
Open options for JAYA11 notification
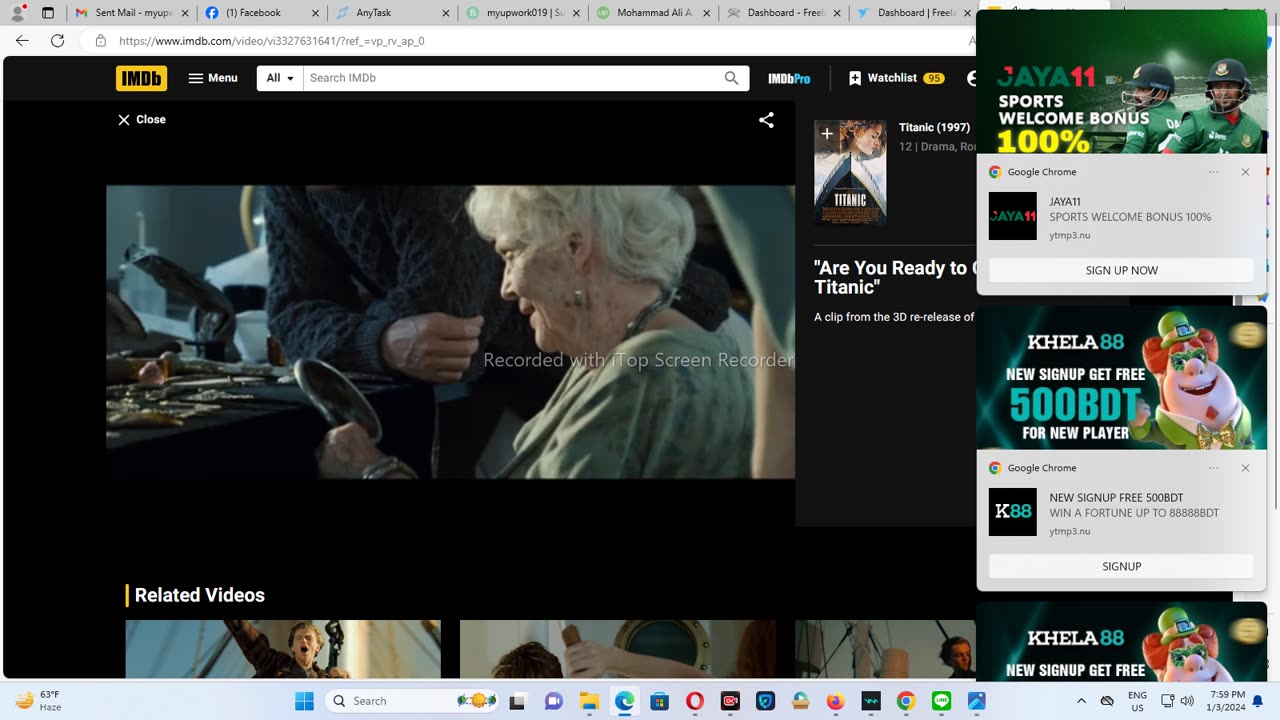[x=1213, y=172]
